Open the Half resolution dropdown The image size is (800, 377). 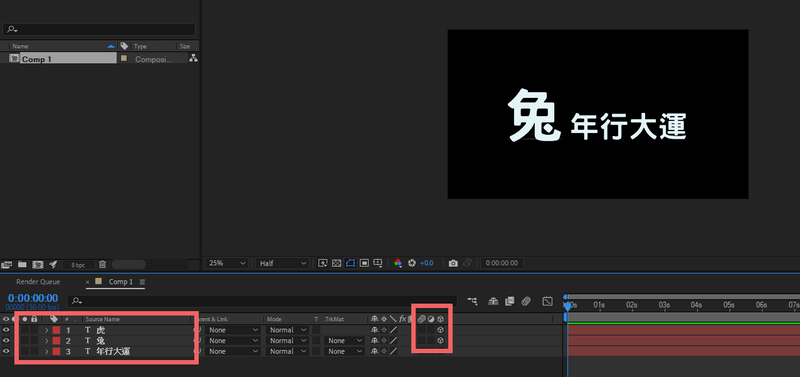[283, 263]
